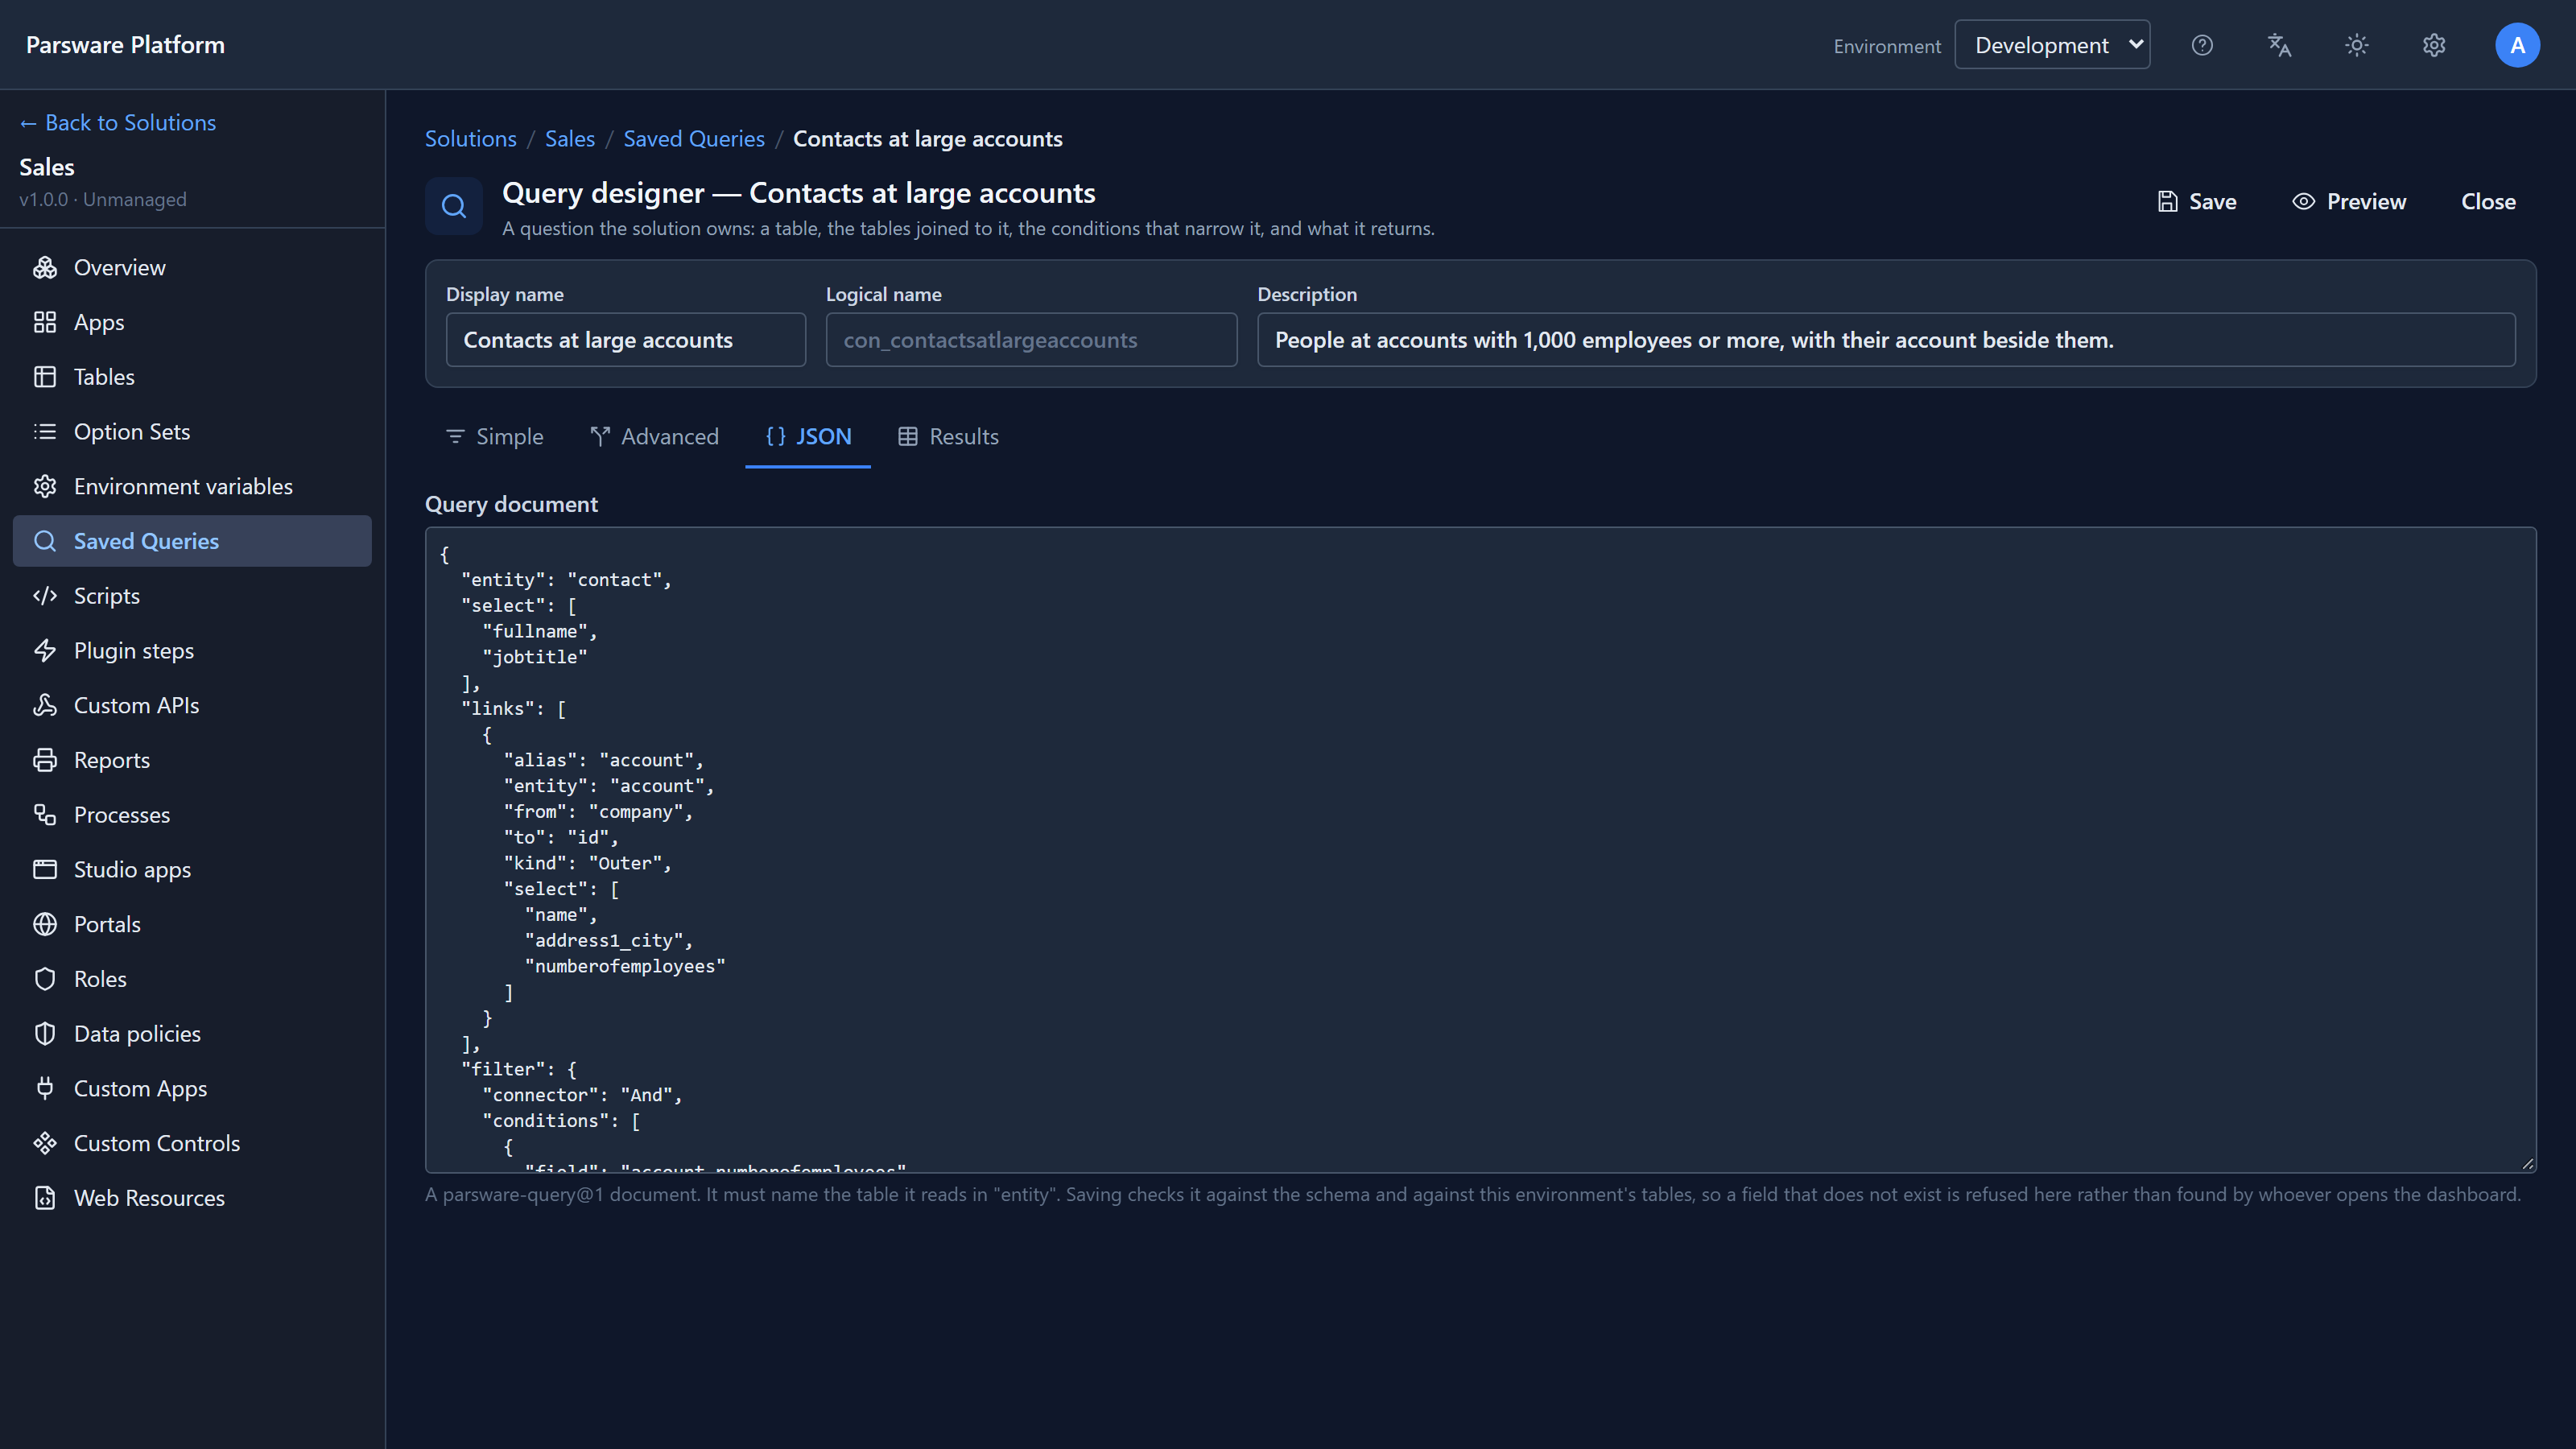Edit the Display name field
The width and height of the screenshot is (2576, 1449).
coord(626,340)
